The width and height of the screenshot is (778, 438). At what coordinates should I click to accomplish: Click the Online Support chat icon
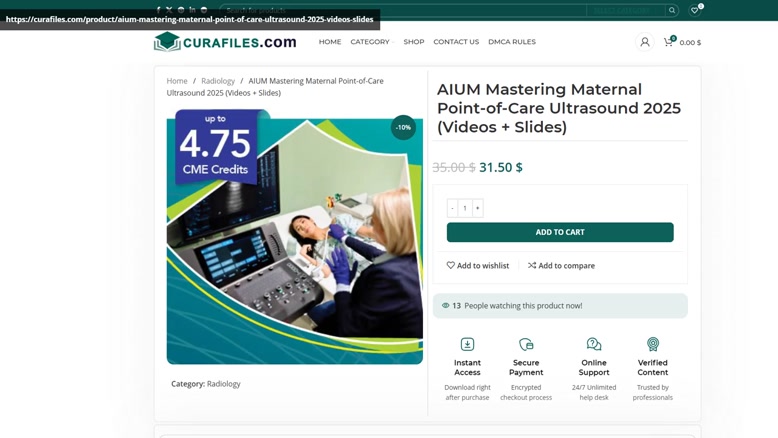click(x=594, y=344)
